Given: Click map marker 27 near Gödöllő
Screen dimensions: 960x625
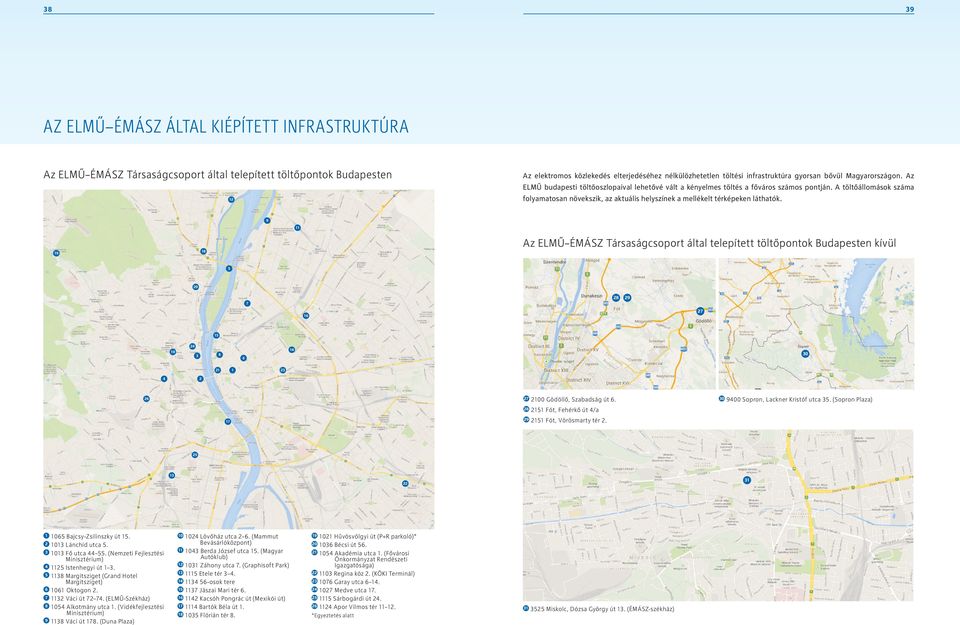Looking at the screenshot, I should pos(700,311).
